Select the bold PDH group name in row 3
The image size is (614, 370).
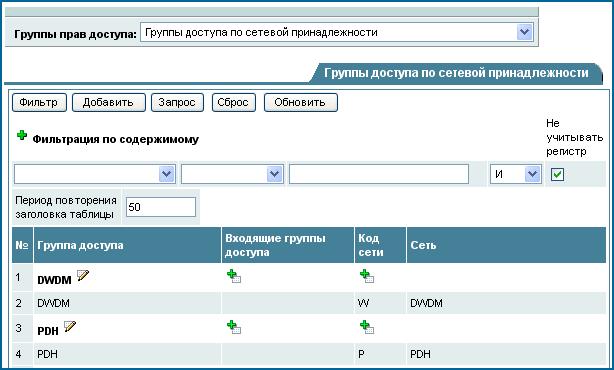[48, 331]
